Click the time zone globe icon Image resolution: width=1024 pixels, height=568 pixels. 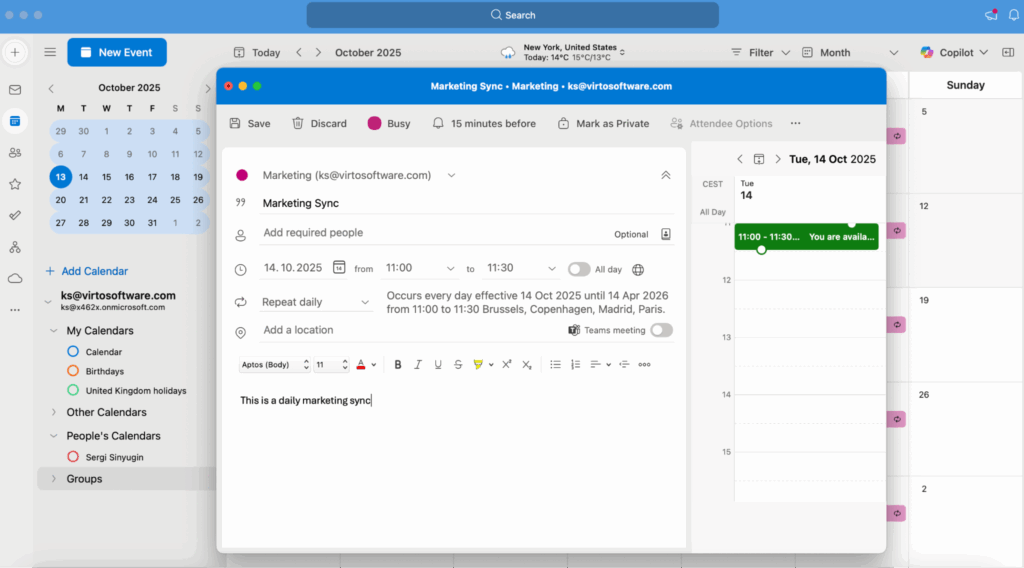[x=638, y=270]
